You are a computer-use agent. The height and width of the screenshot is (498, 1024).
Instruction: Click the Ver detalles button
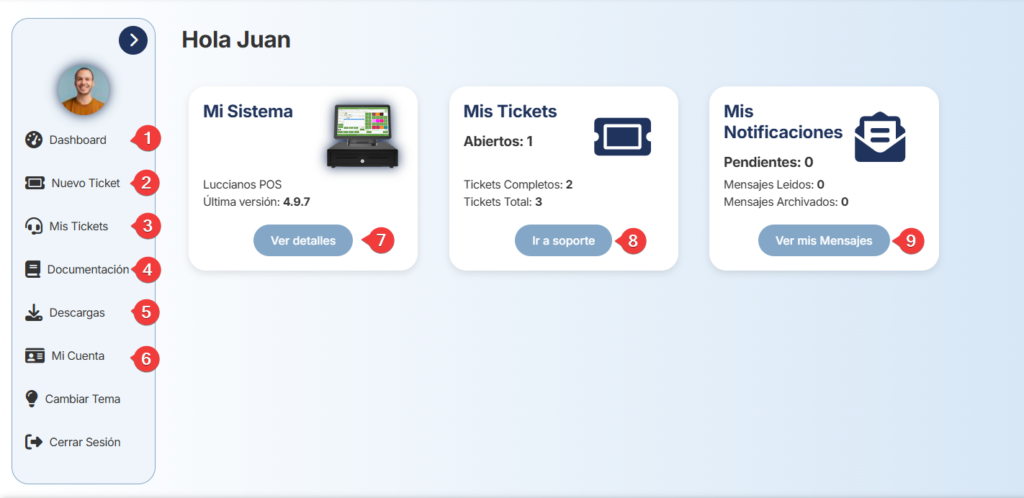point(303,240)
